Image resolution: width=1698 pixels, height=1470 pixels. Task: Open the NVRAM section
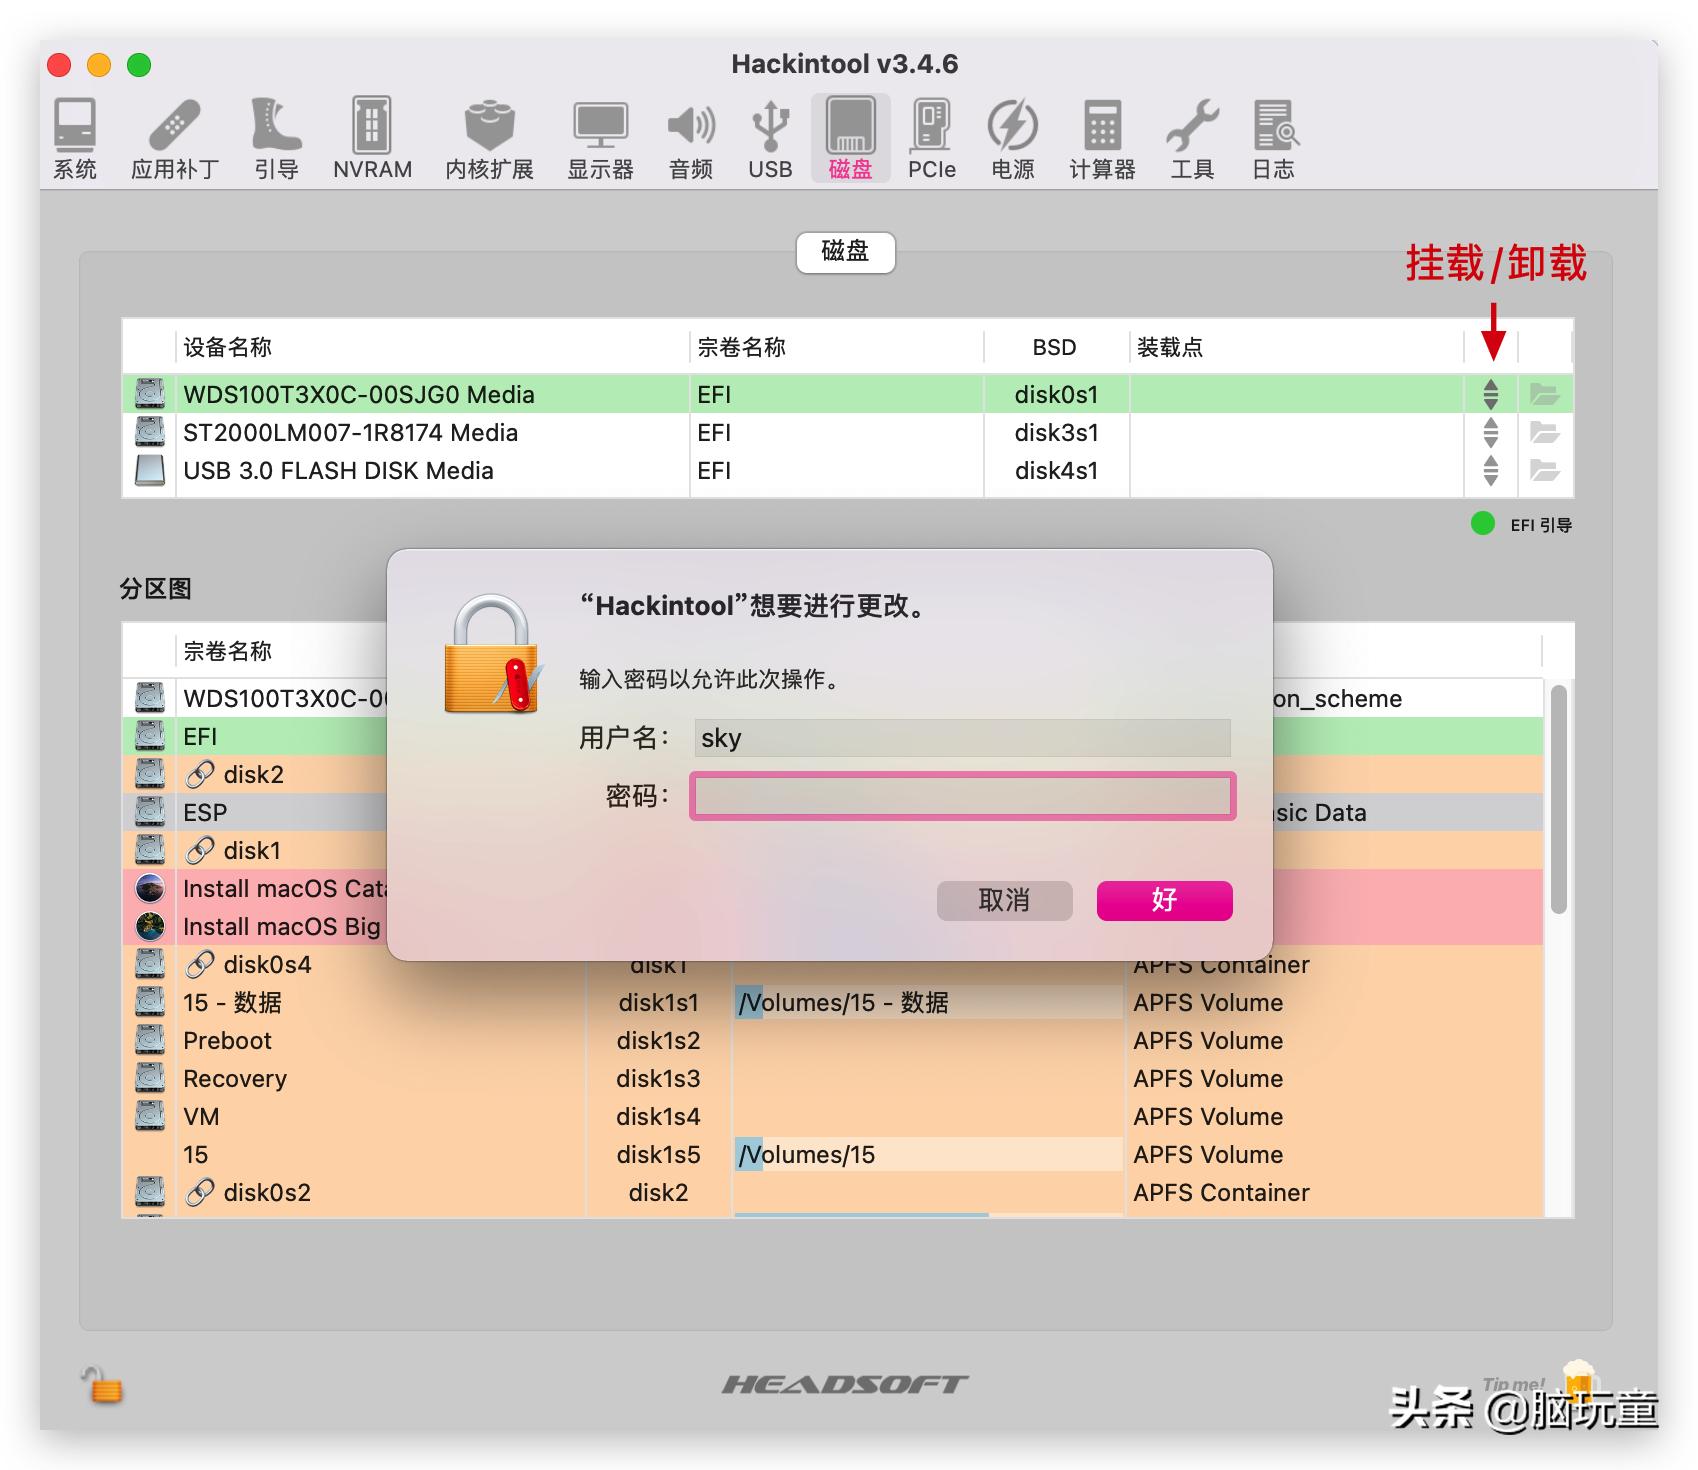(x=372, y=139)
